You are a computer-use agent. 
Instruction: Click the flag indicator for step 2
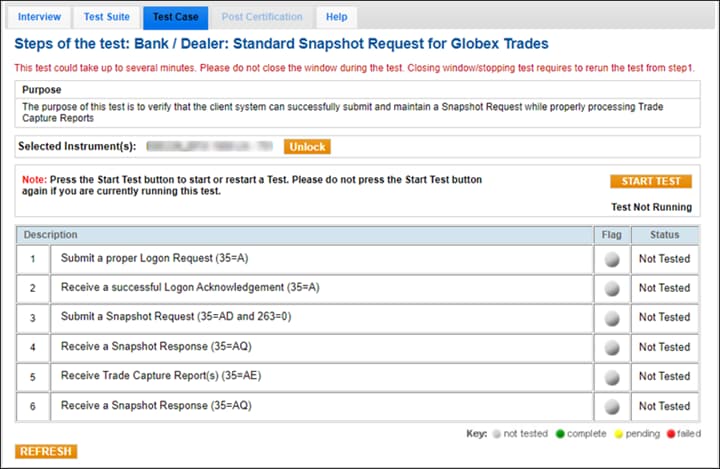[x=611, y=288]
